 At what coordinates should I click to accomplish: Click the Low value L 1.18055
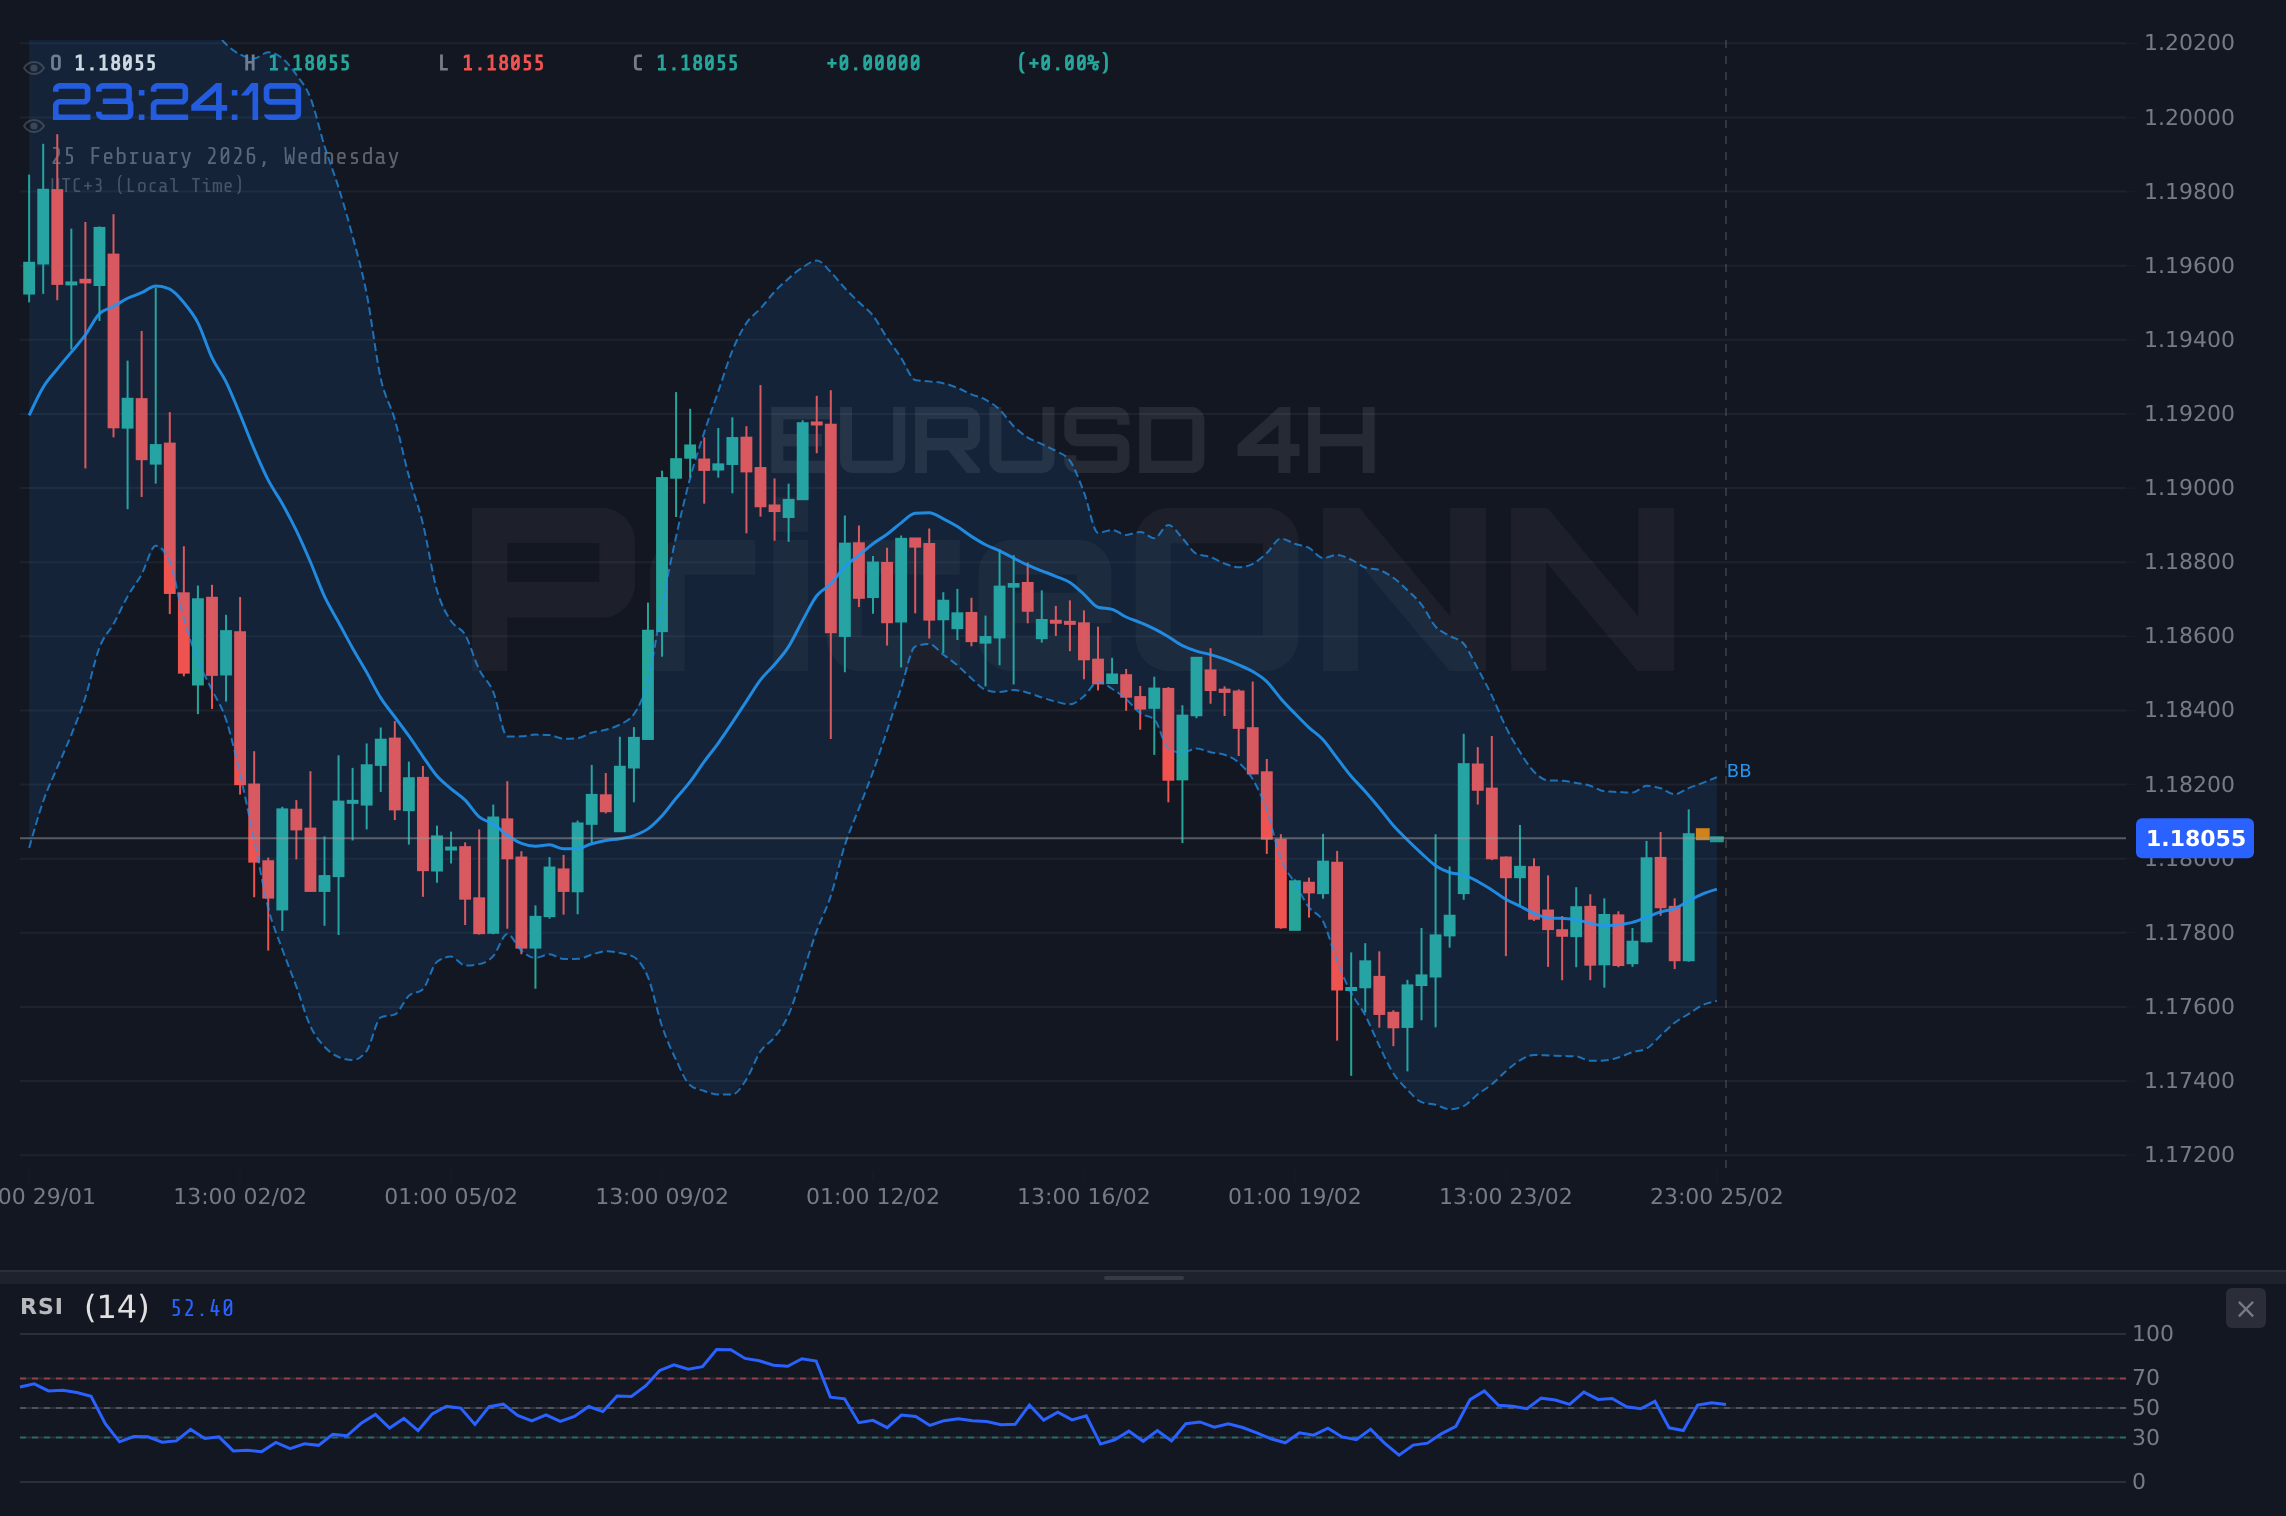pyautogui.click(x=495, y=62)
